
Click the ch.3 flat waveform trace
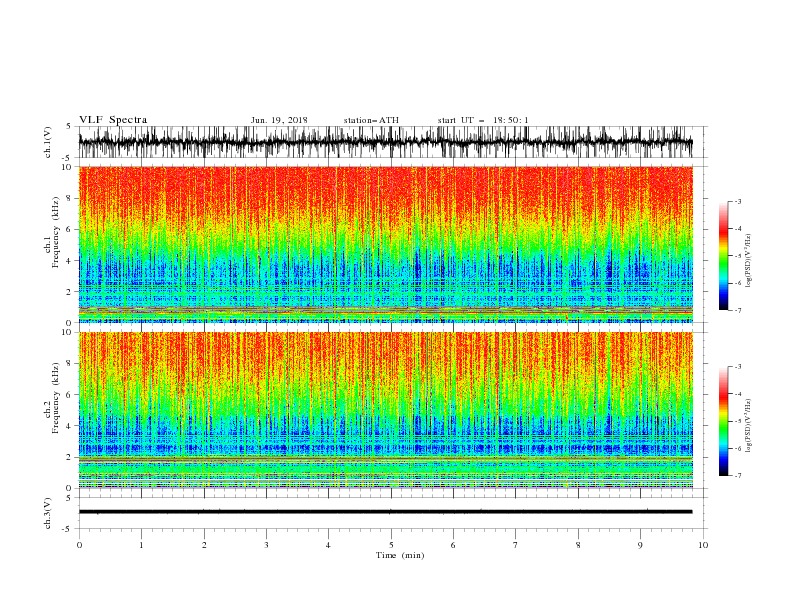coord(385,512)
